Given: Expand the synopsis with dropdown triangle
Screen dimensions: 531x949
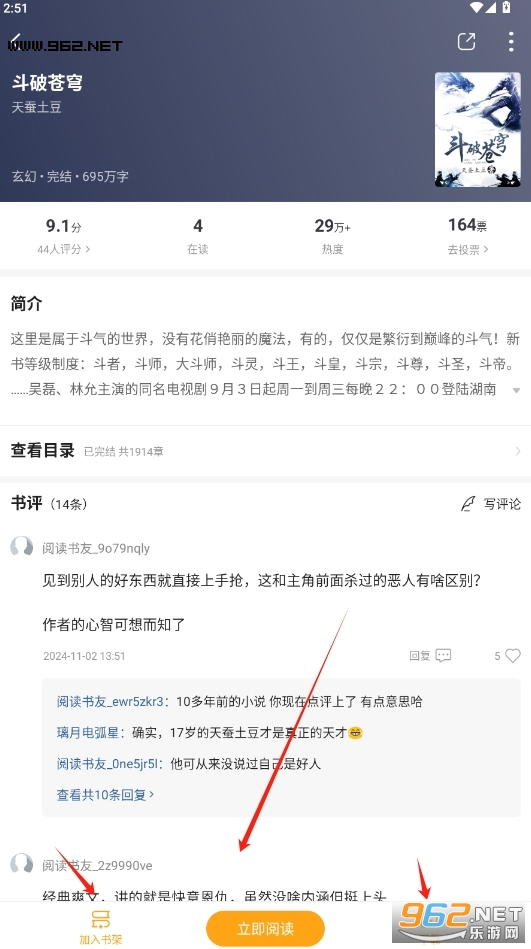Looking at the screenshot, I should tap(516, 390).
